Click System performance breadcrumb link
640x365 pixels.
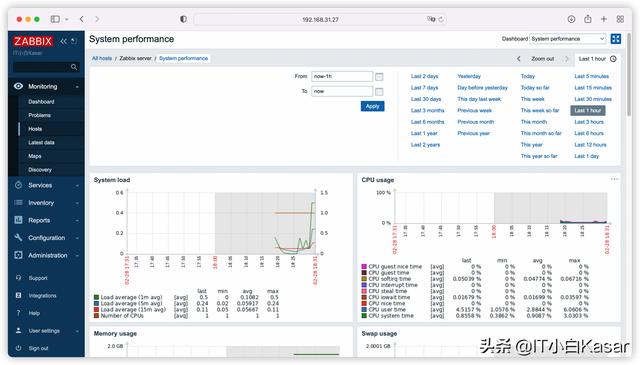tap(183, 58)
